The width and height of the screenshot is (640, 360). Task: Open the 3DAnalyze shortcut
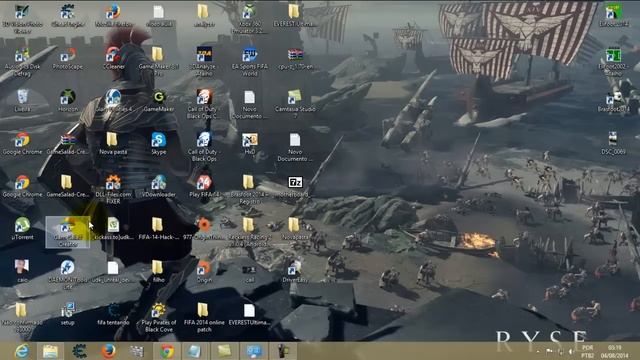(x=204, y=61)
